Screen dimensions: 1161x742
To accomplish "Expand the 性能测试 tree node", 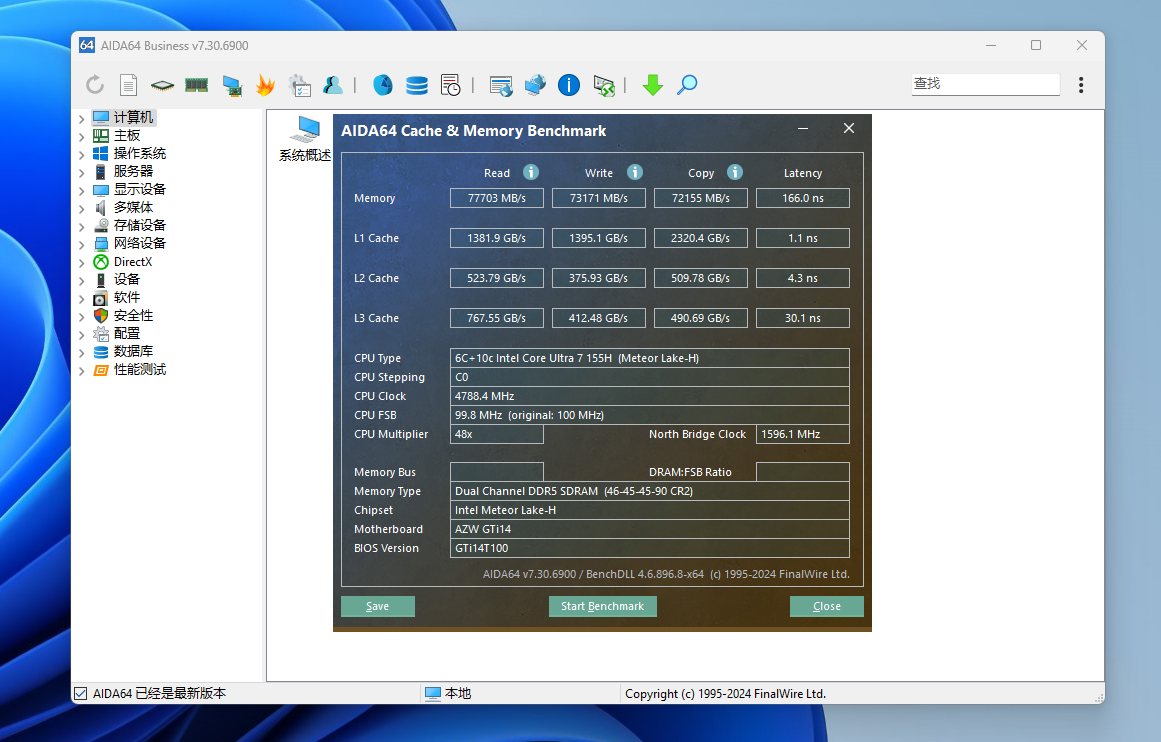I will coord(81,370).
